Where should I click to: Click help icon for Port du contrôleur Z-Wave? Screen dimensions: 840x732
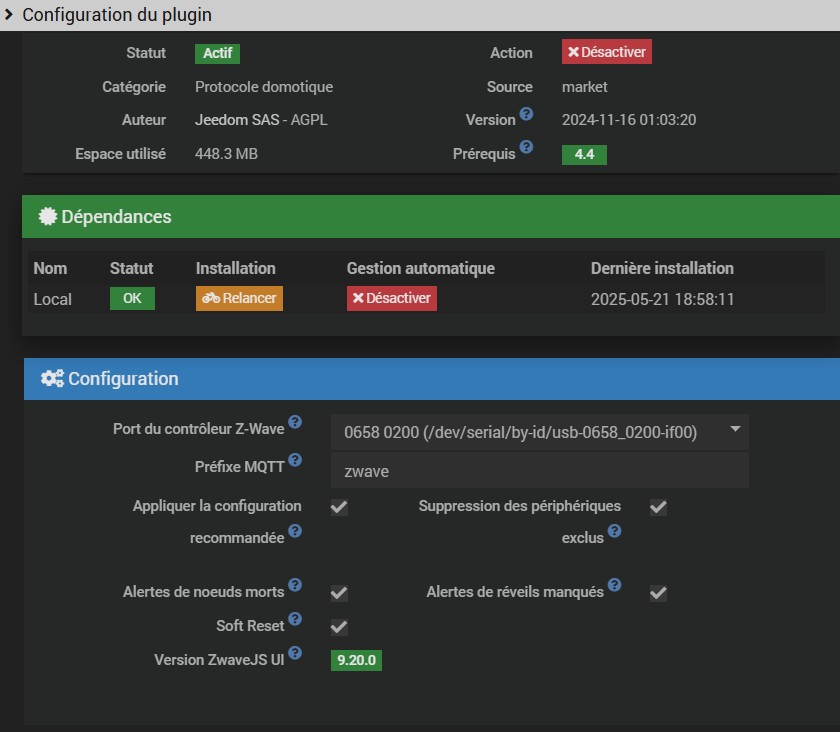[x=294, y=423]
